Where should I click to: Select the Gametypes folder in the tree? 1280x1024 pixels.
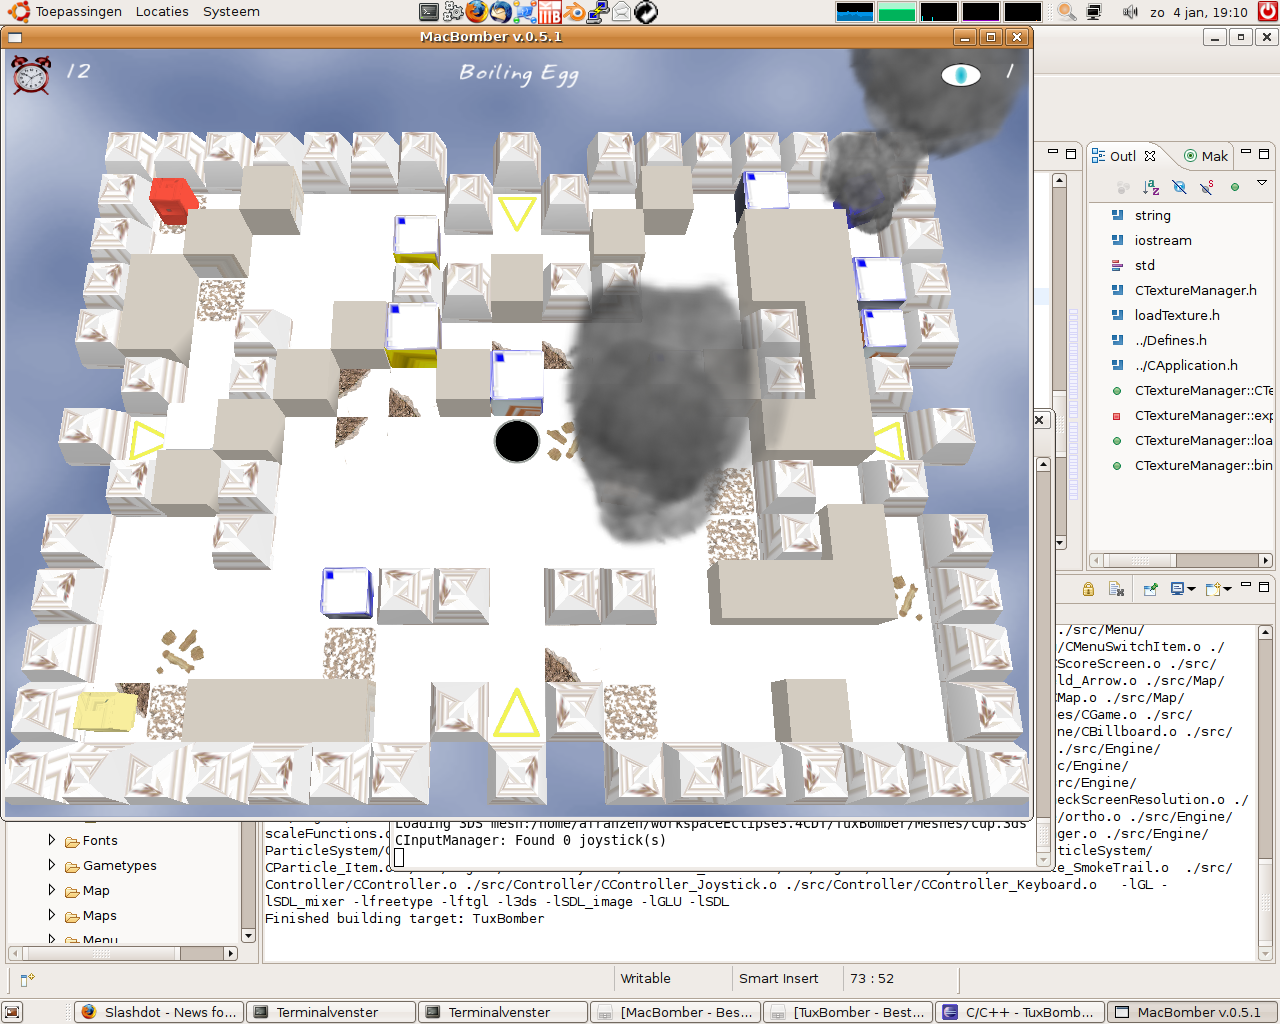coord(110,866)
